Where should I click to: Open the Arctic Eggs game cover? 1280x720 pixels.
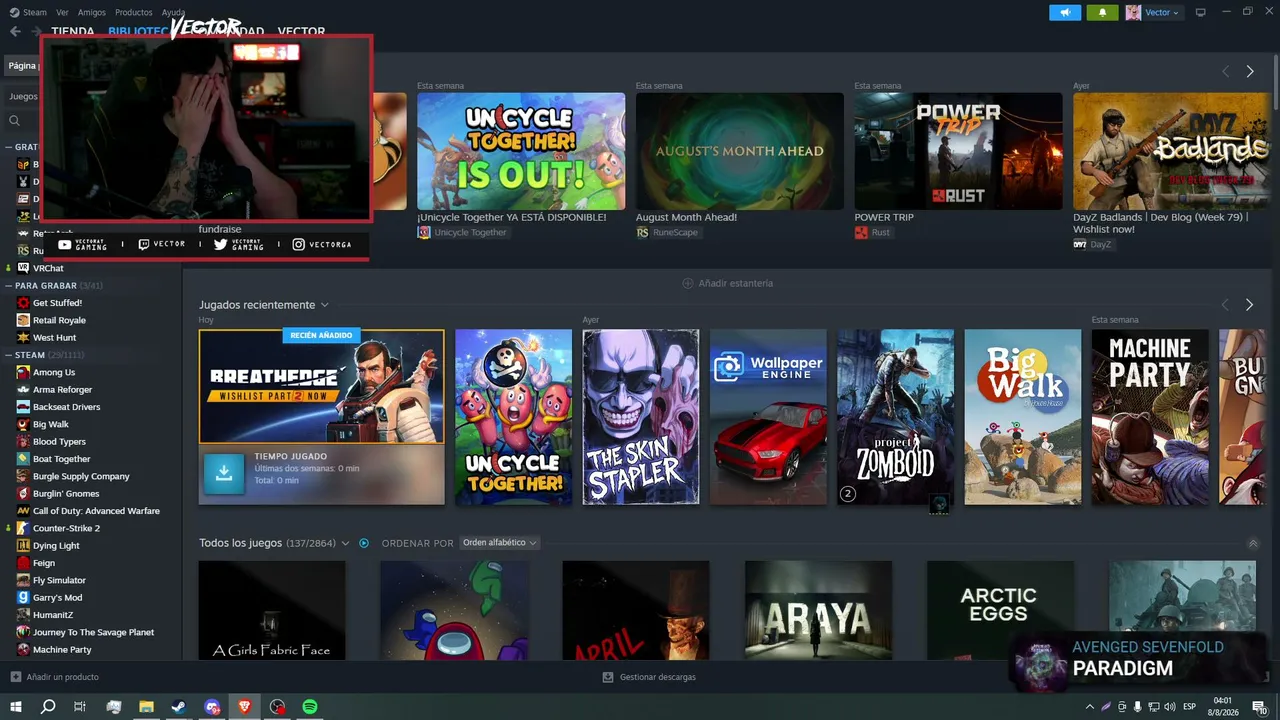[x=1000, y=610]
